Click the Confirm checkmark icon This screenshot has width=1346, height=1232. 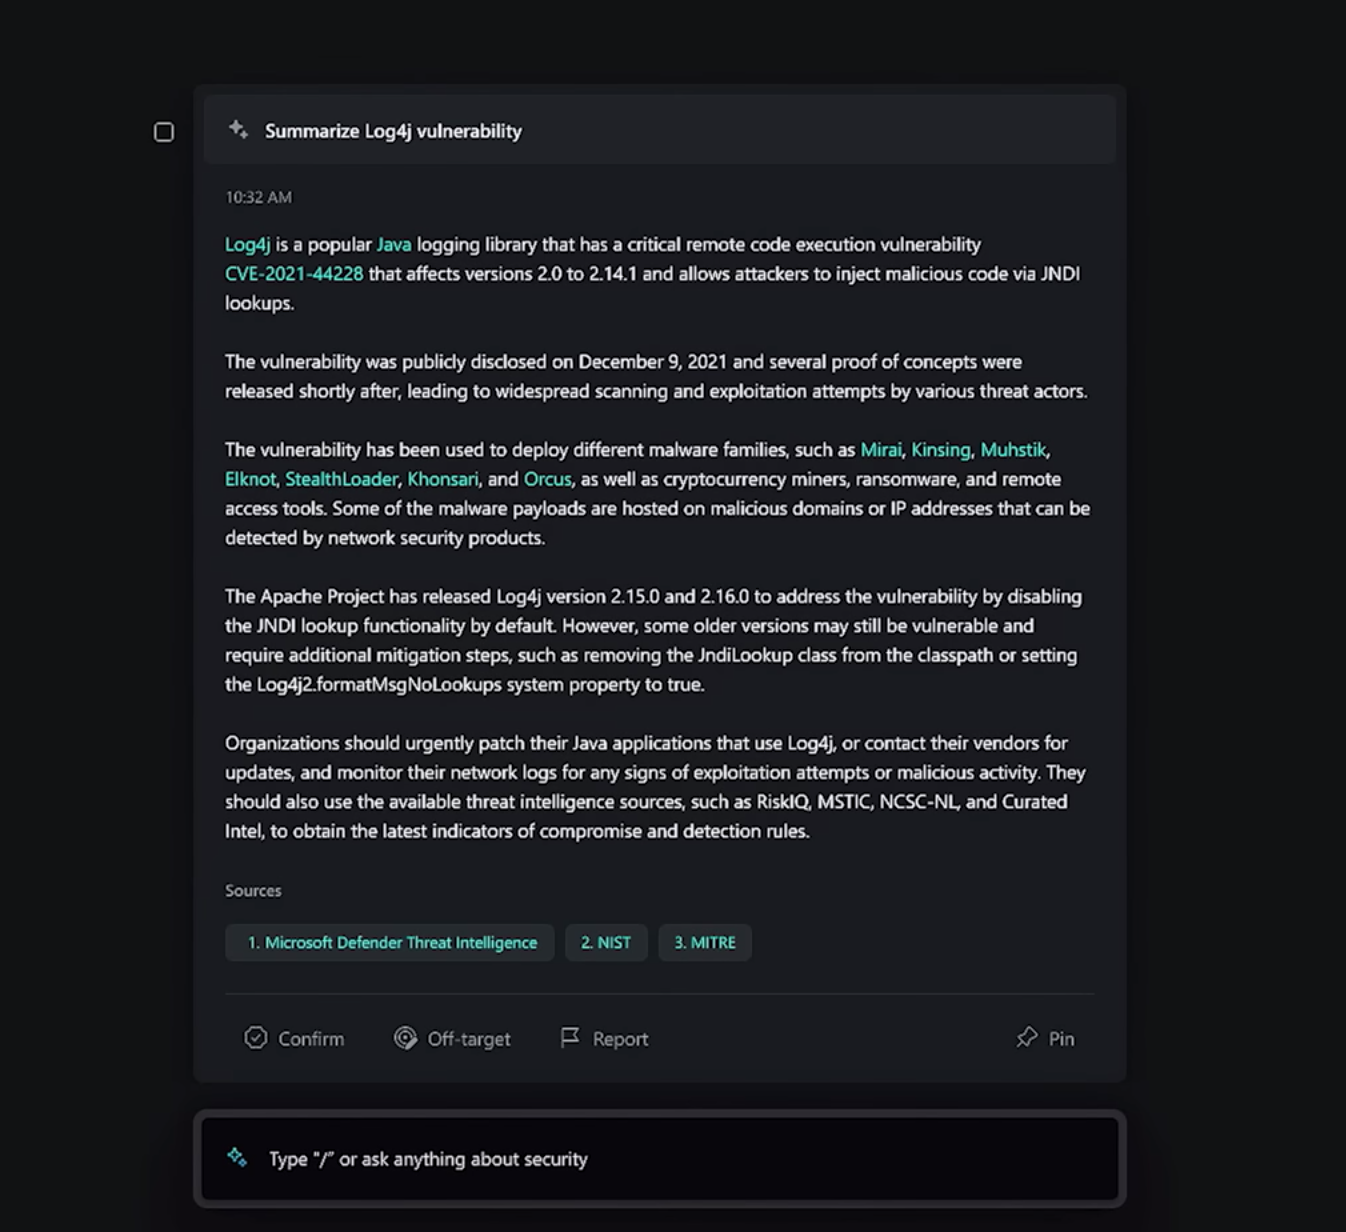[256, 1038]
